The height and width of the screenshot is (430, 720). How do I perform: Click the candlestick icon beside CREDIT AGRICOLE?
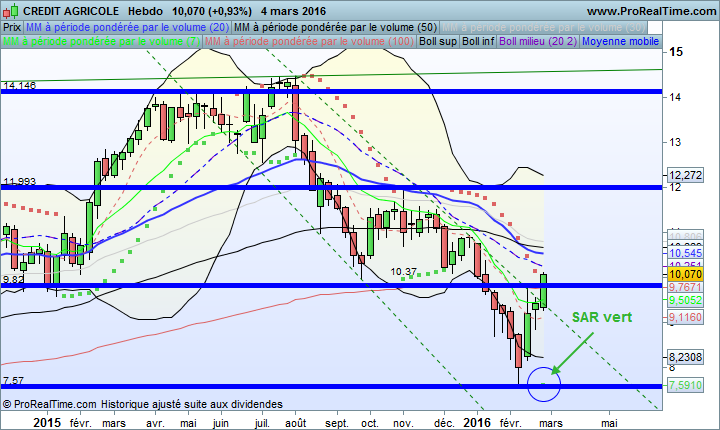[x=11, y=10]
